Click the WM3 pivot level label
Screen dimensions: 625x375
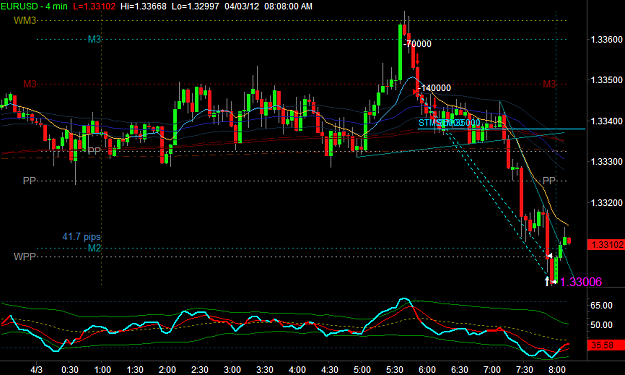[x=25, y=21]
